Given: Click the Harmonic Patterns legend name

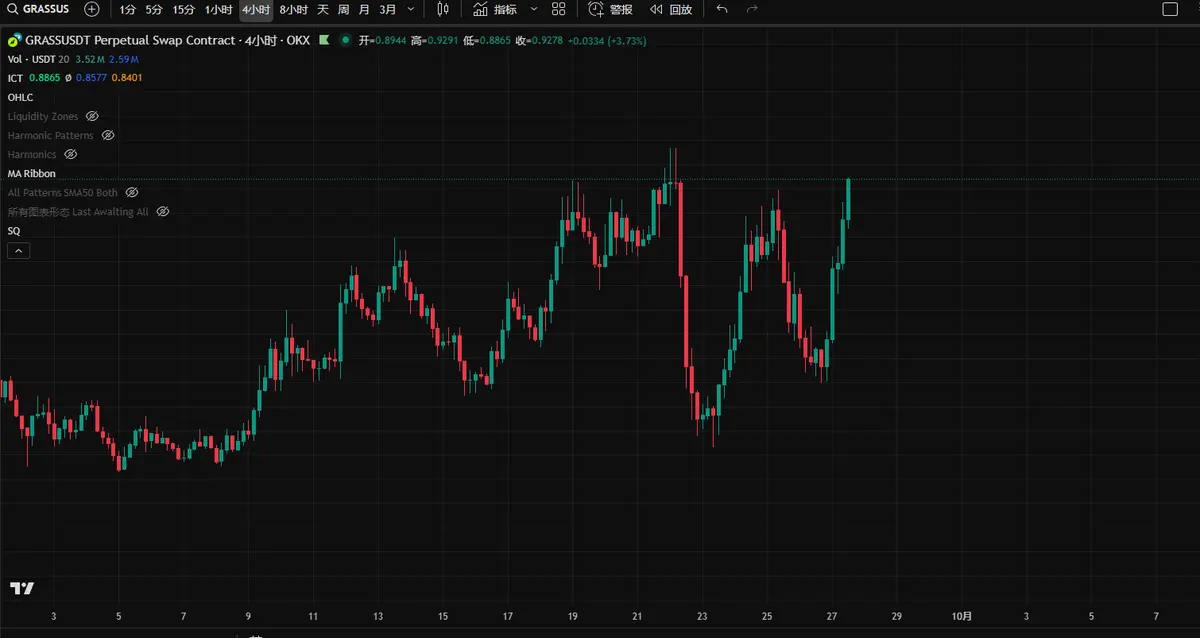Looking at the screenshot, I should click(x=51, y=135).
